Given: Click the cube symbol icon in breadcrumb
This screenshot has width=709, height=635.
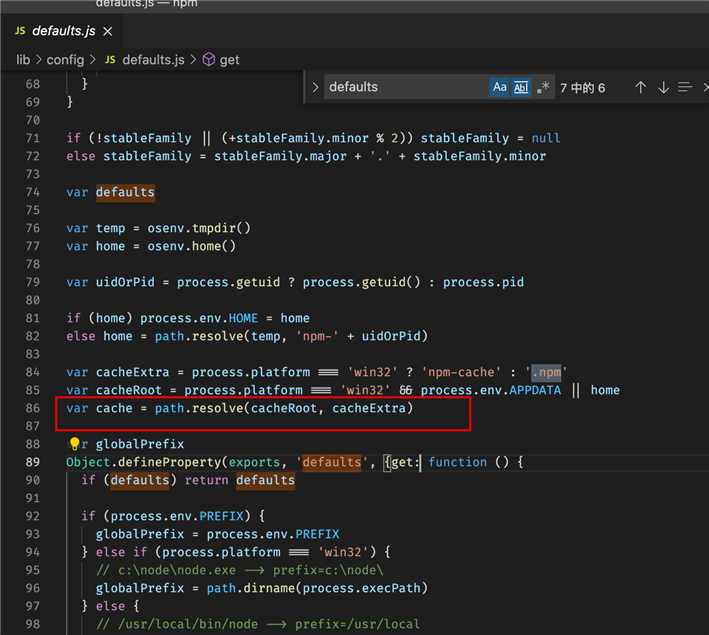Looking at the screenshot, I should [208, 59].
